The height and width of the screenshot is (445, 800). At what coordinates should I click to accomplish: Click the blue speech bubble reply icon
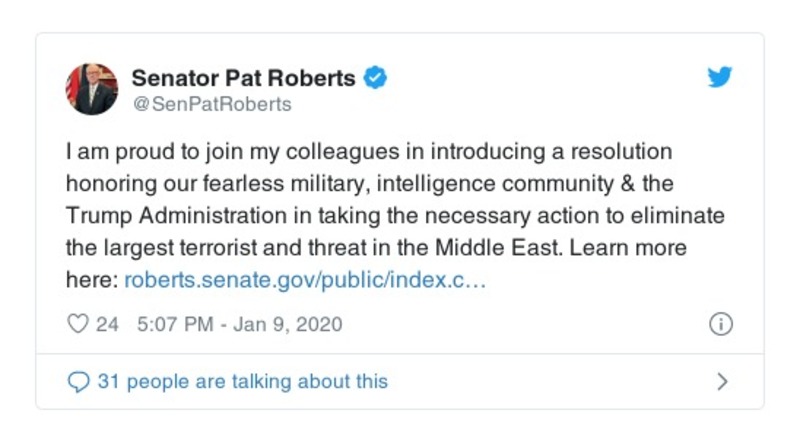pyautogui.click(x=77, y=381)
